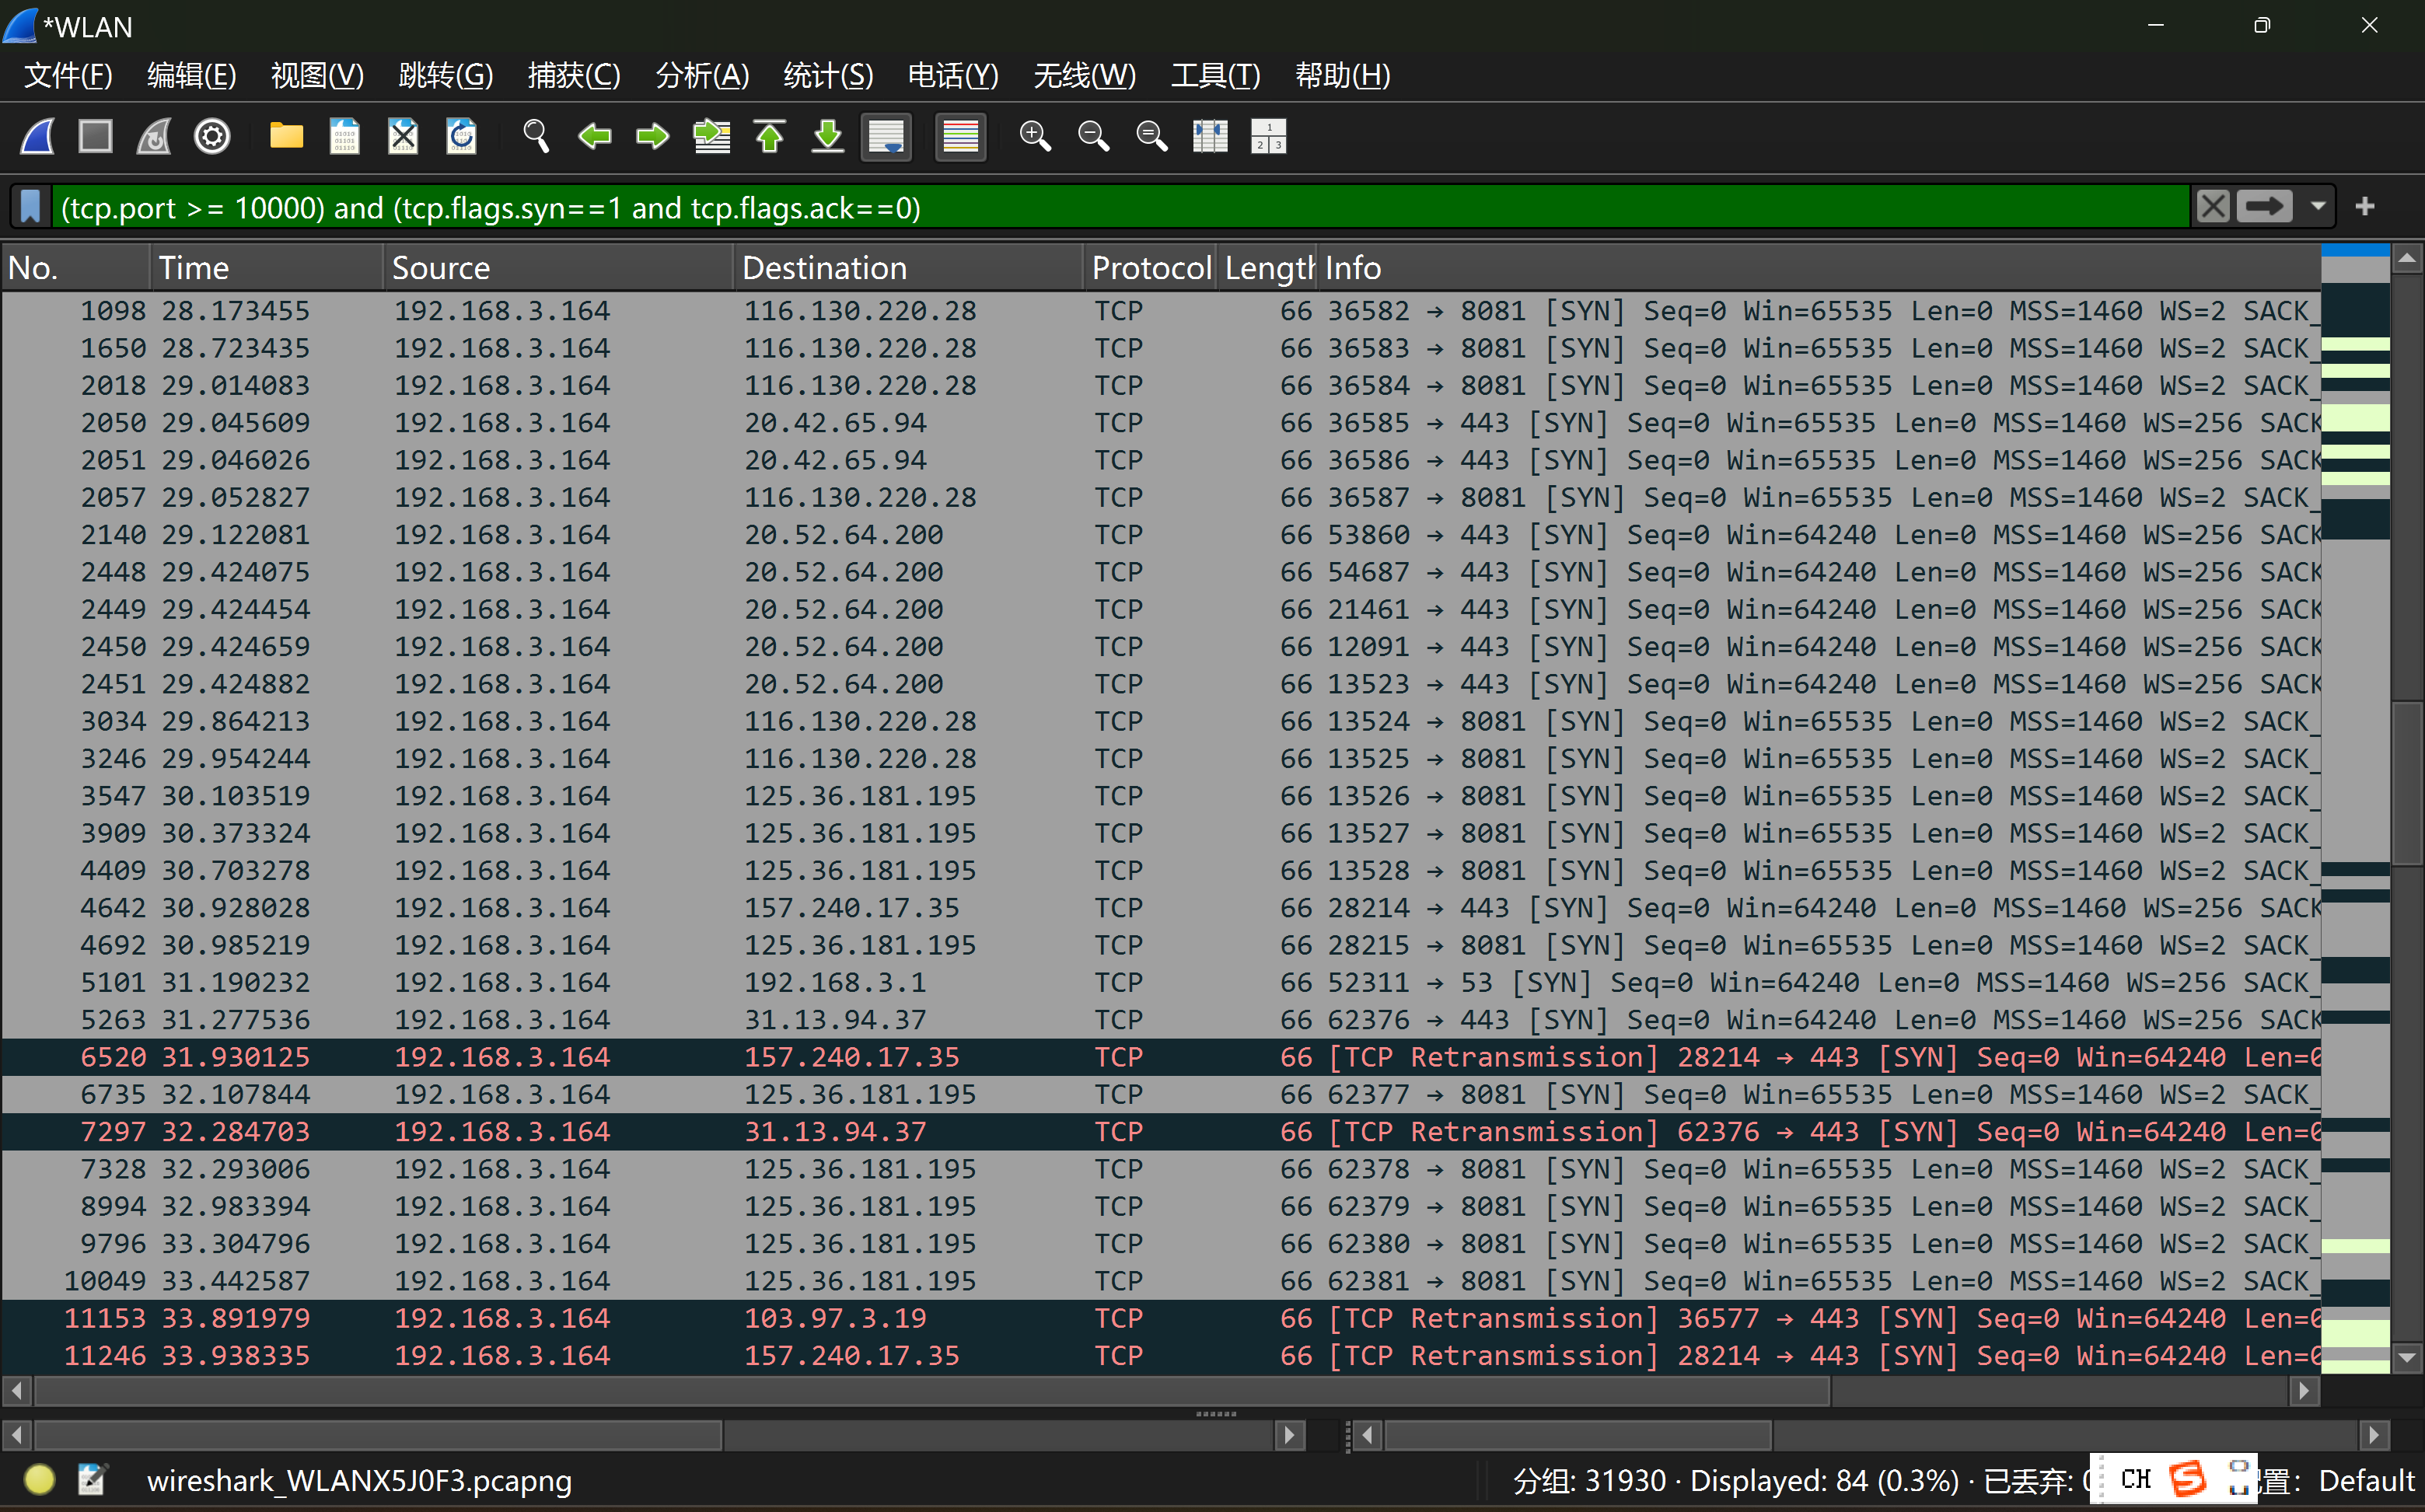Click the start capture shark fin icon

[x=38, y=136]
